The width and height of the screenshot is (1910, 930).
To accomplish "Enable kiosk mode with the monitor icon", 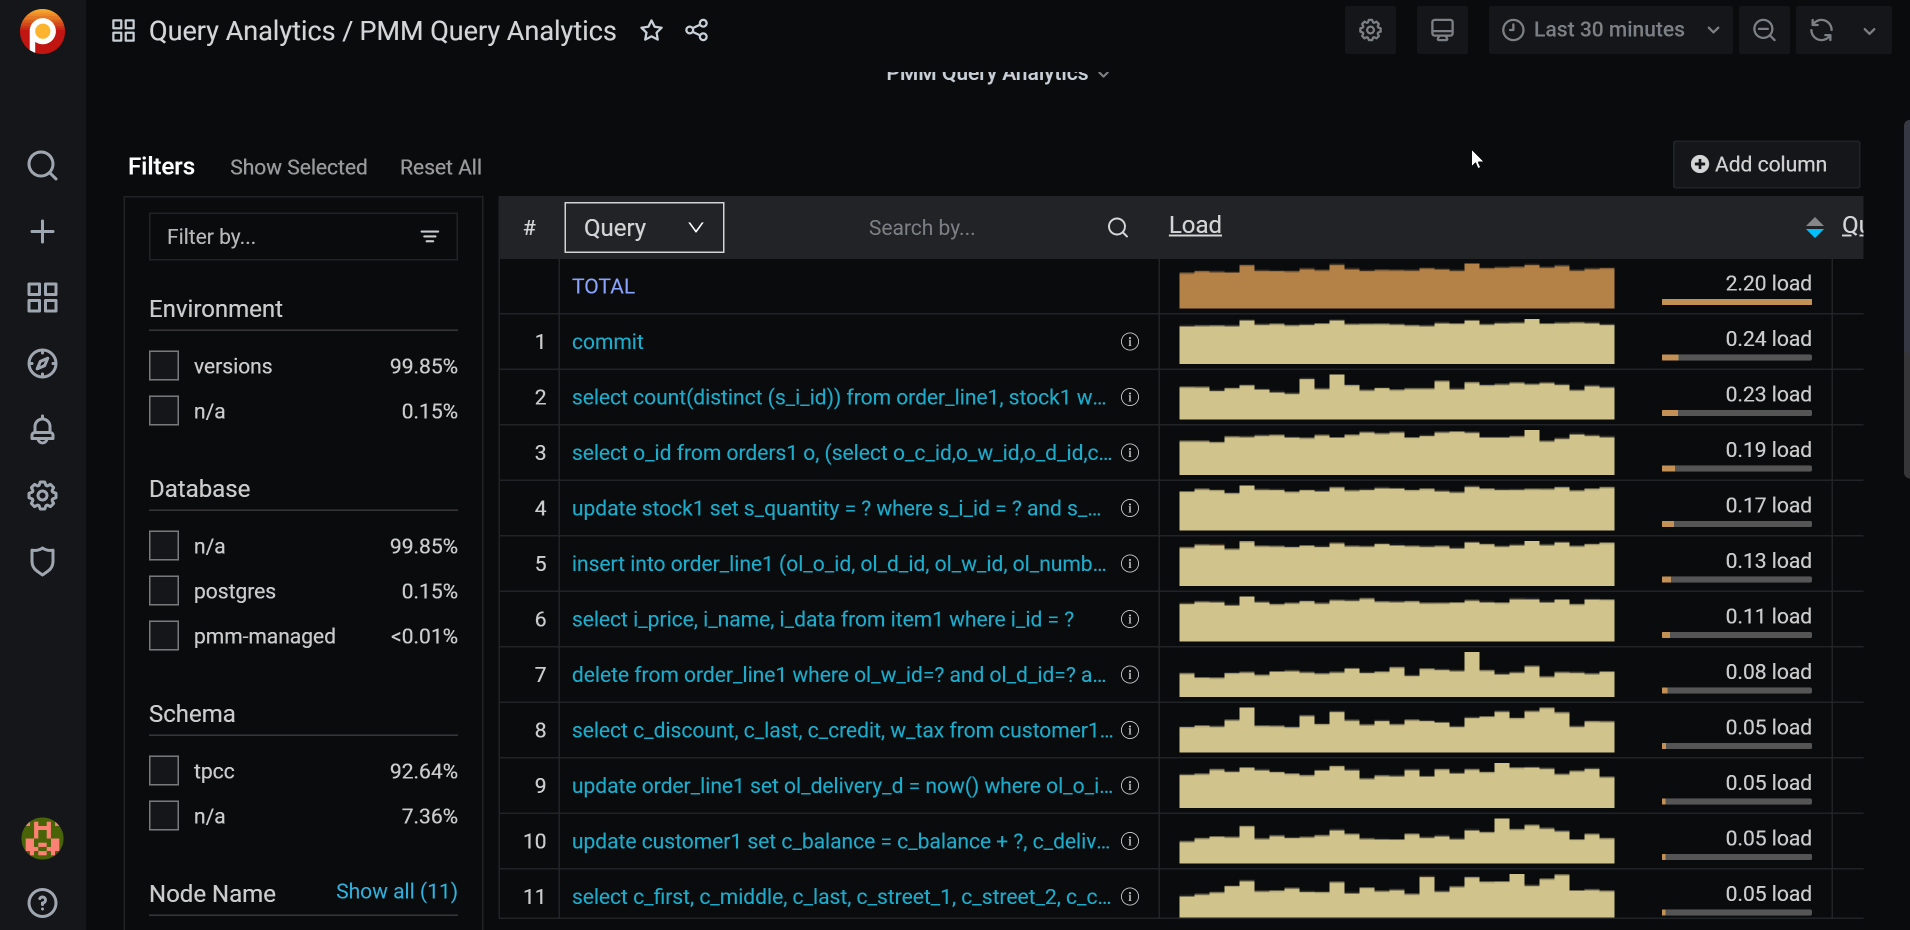I will click(x=1443, y=30).
